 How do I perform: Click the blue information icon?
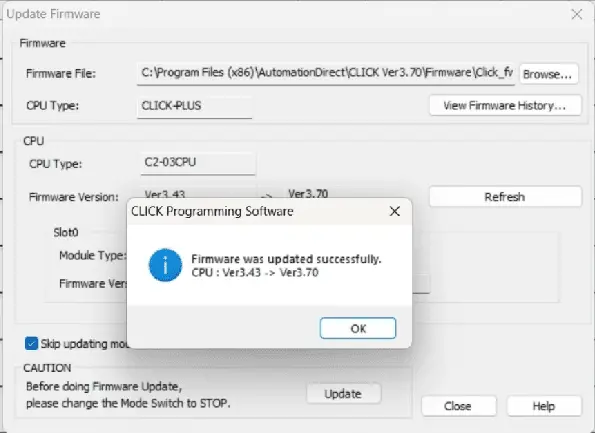click(165, 265)
